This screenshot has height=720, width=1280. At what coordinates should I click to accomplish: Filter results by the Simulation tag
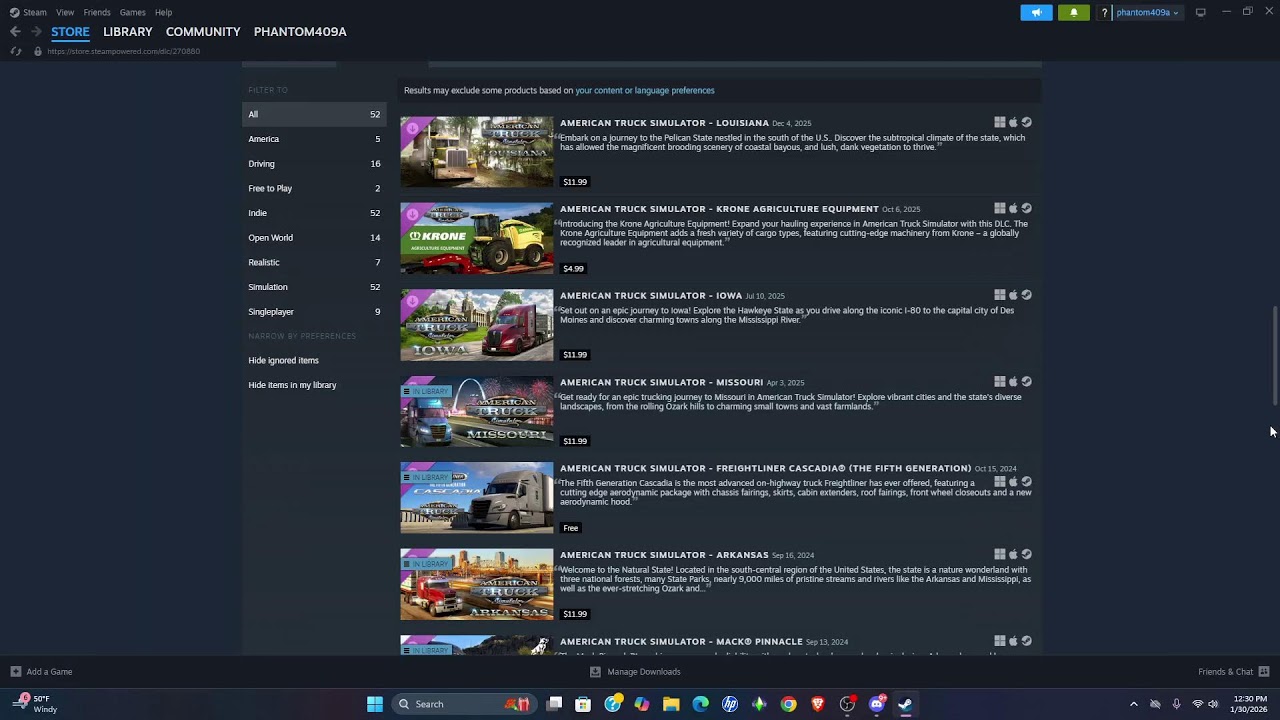pyautogui.click(x=314, y=287)
